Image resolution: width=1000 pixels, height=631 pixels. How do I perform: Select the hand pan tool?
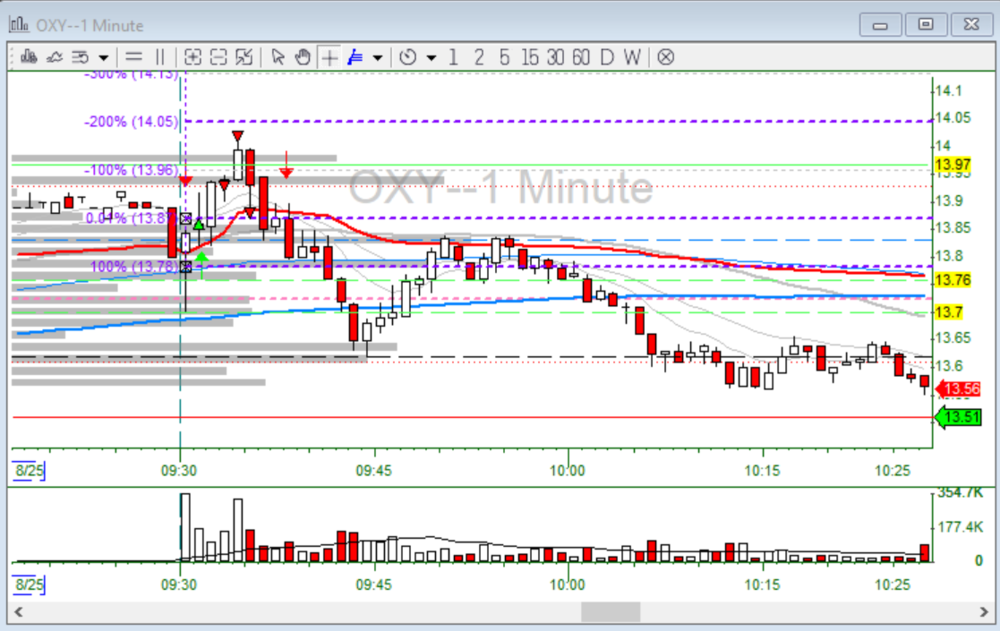303,57
